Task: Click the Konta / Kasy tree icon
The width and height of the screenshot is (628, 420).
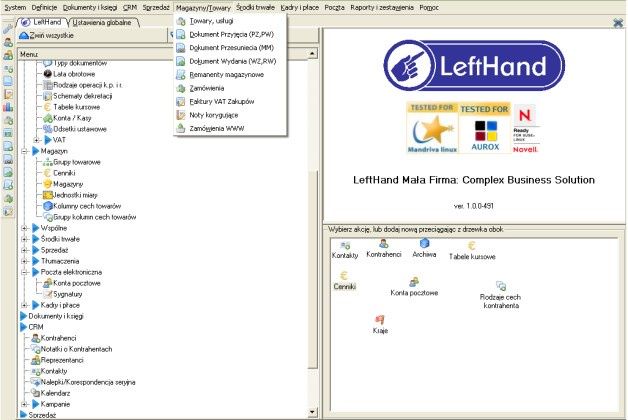Action: coord(48,118)
